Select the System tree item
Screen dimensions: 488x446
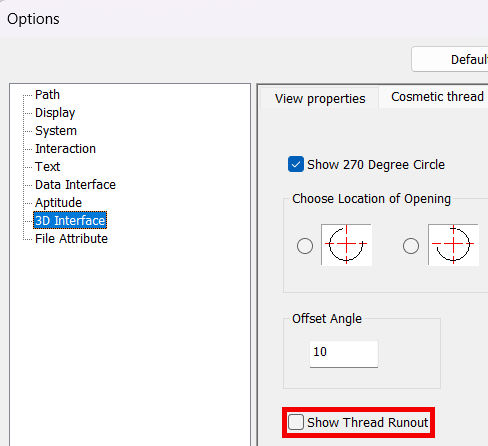(56, 131)
